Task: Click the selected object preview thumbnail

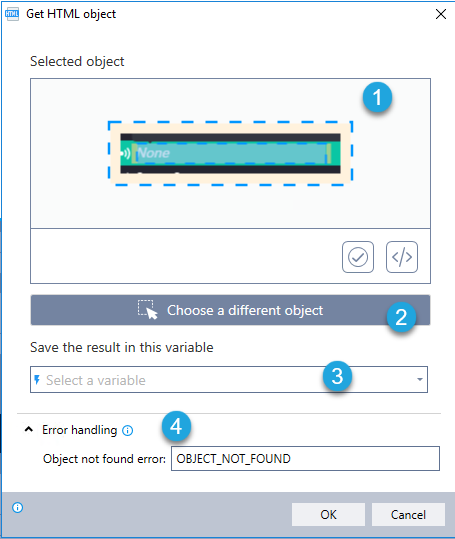Action: click(x=231, y=153)
